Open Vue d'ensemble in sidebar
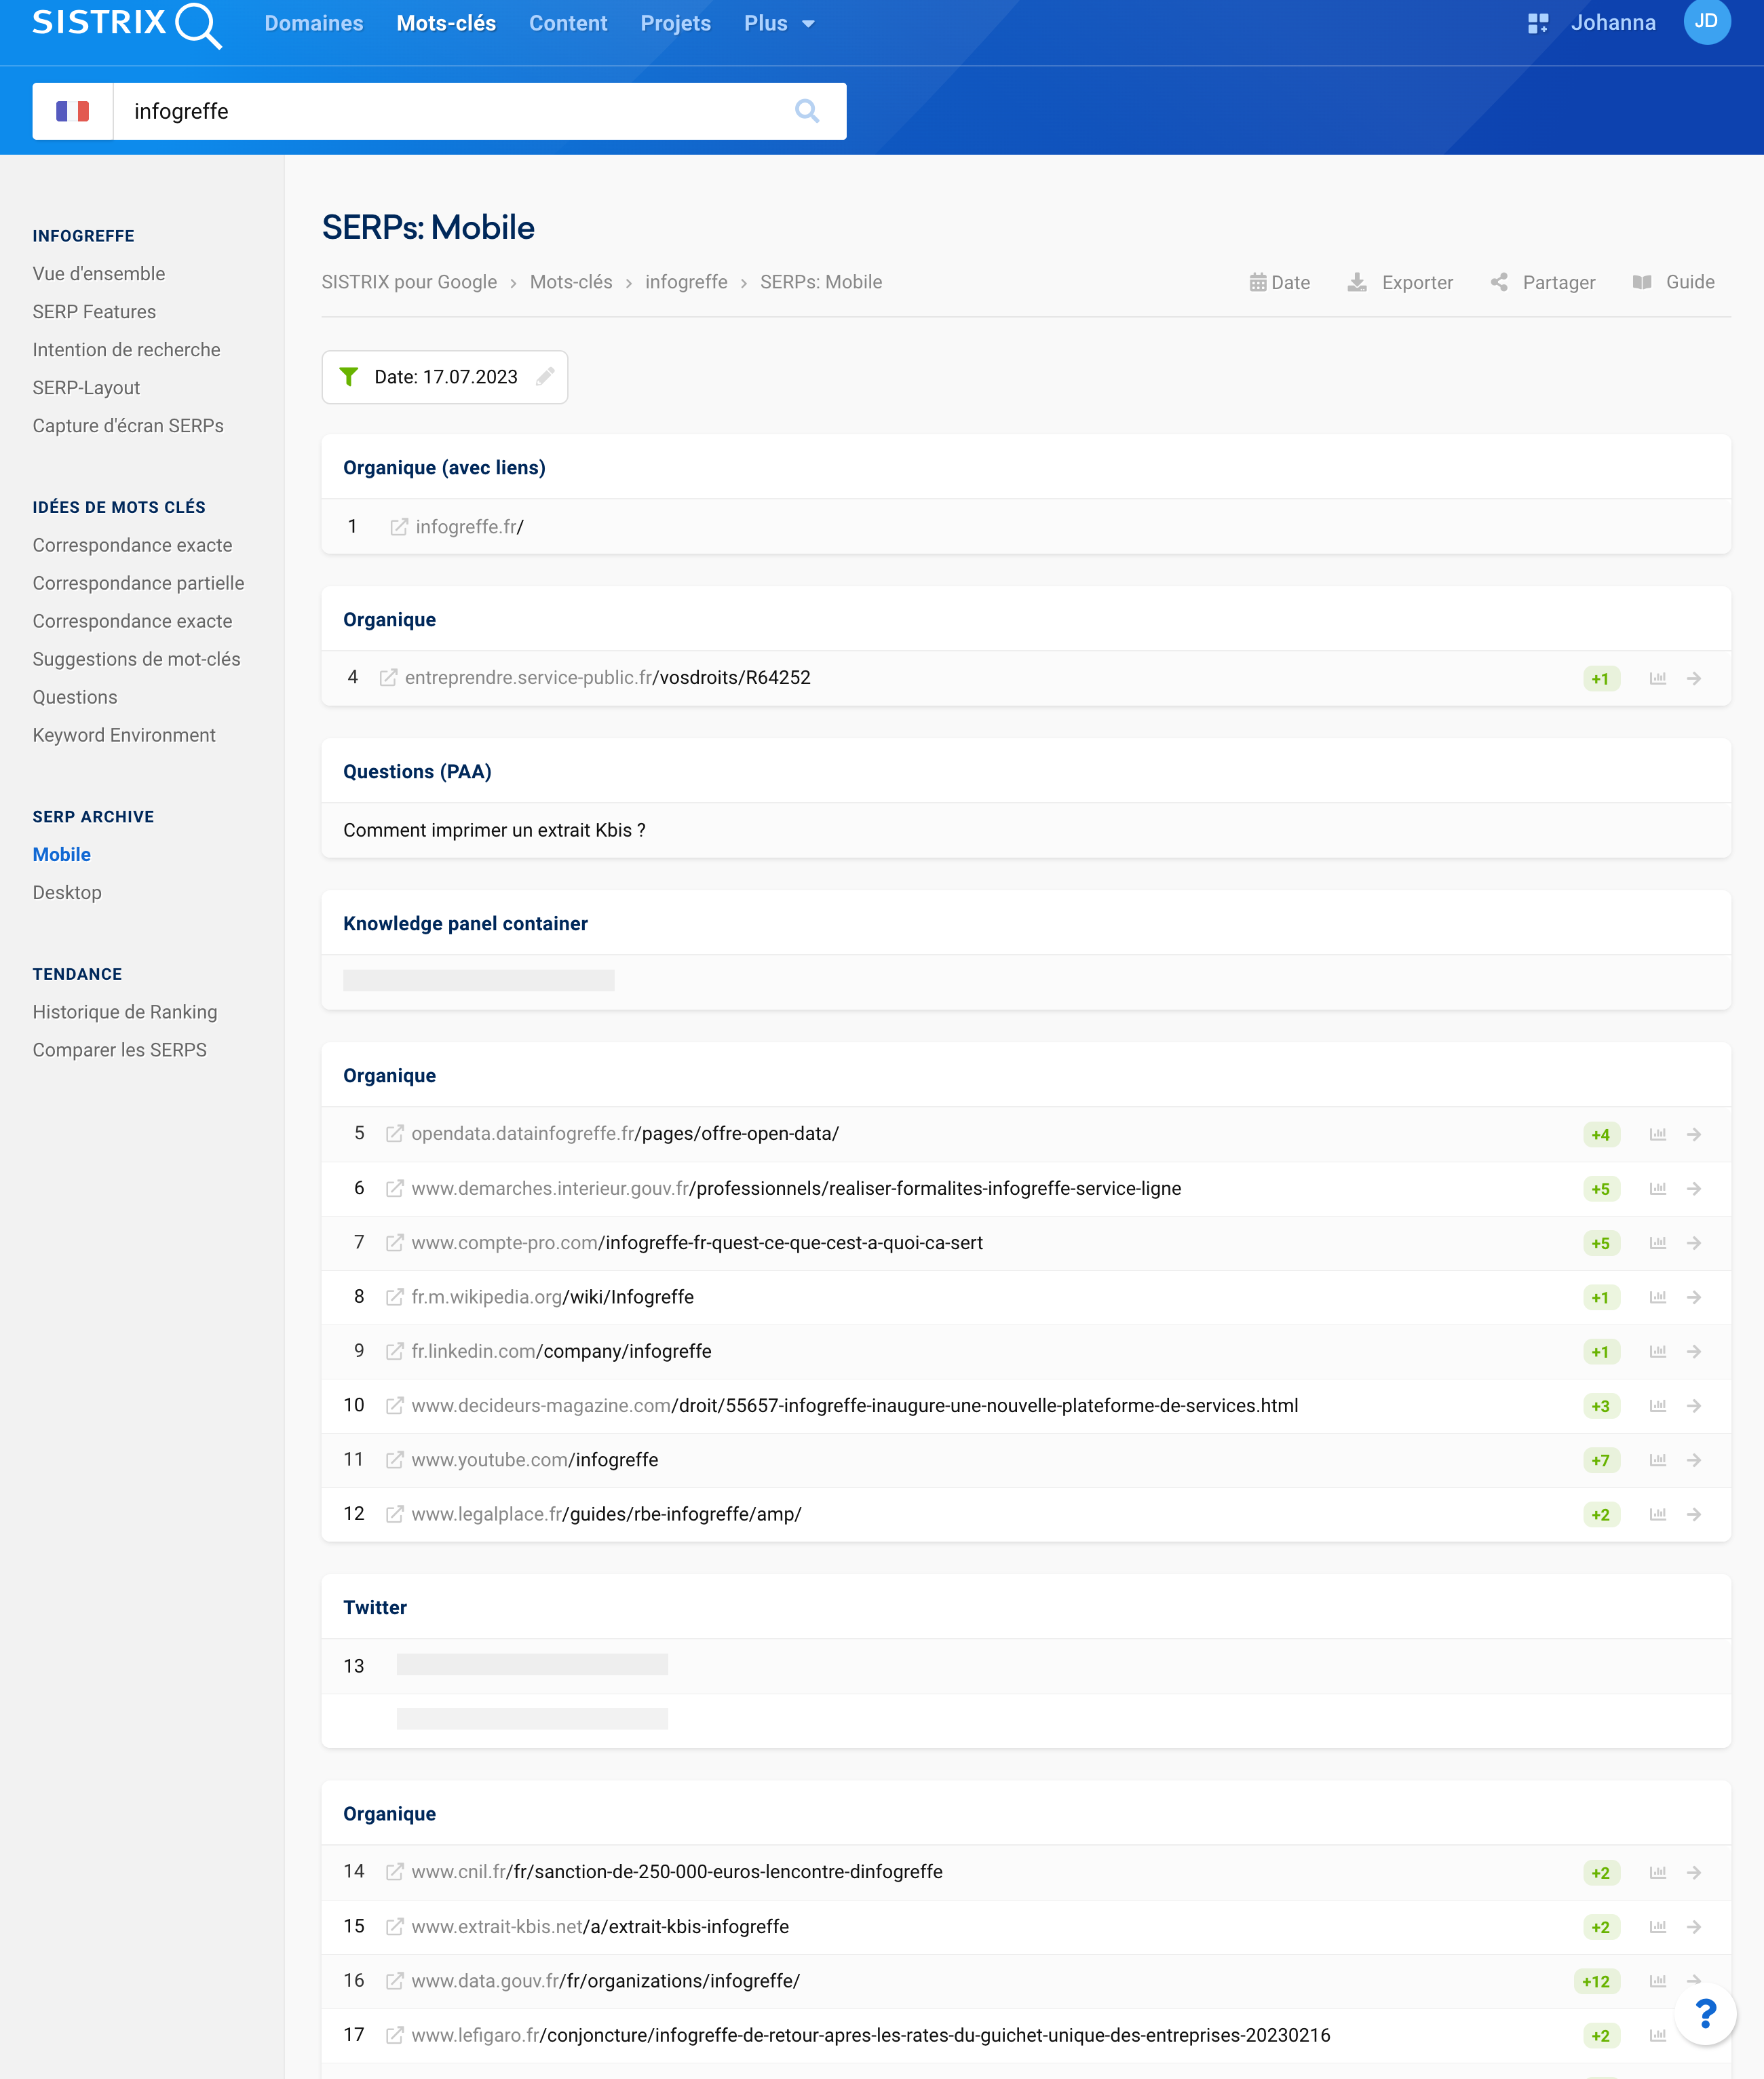 [x=99, y=274]
